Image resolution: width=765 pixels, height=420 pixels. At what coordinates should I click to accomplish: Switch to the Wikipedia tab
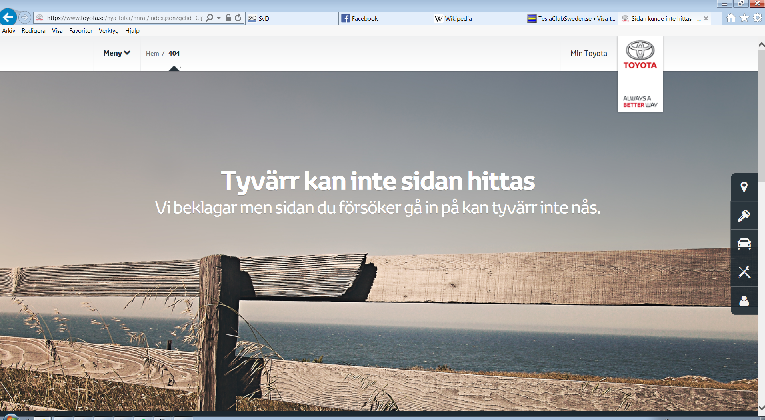[x=476, y=19]
